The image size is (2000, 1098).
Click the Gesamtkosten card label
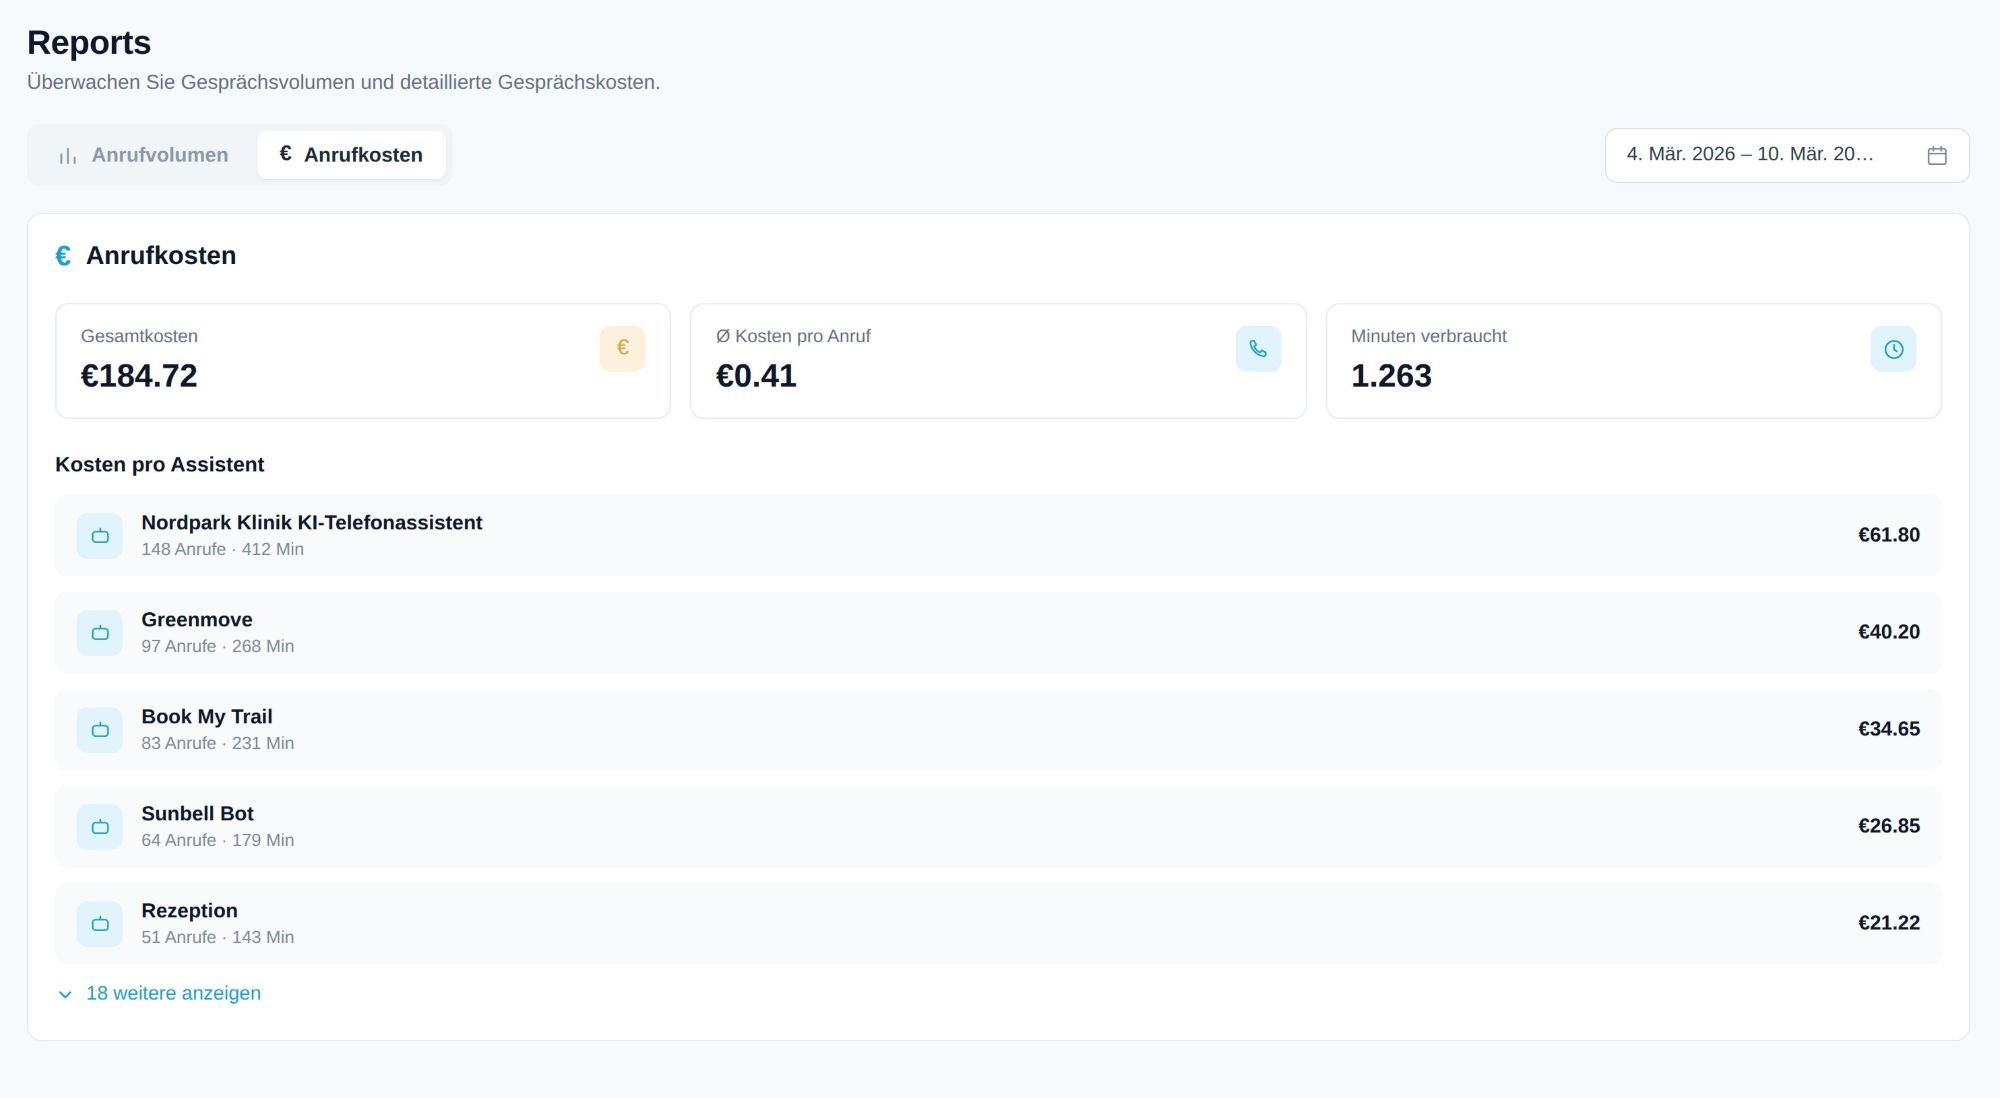click(139, 337)
